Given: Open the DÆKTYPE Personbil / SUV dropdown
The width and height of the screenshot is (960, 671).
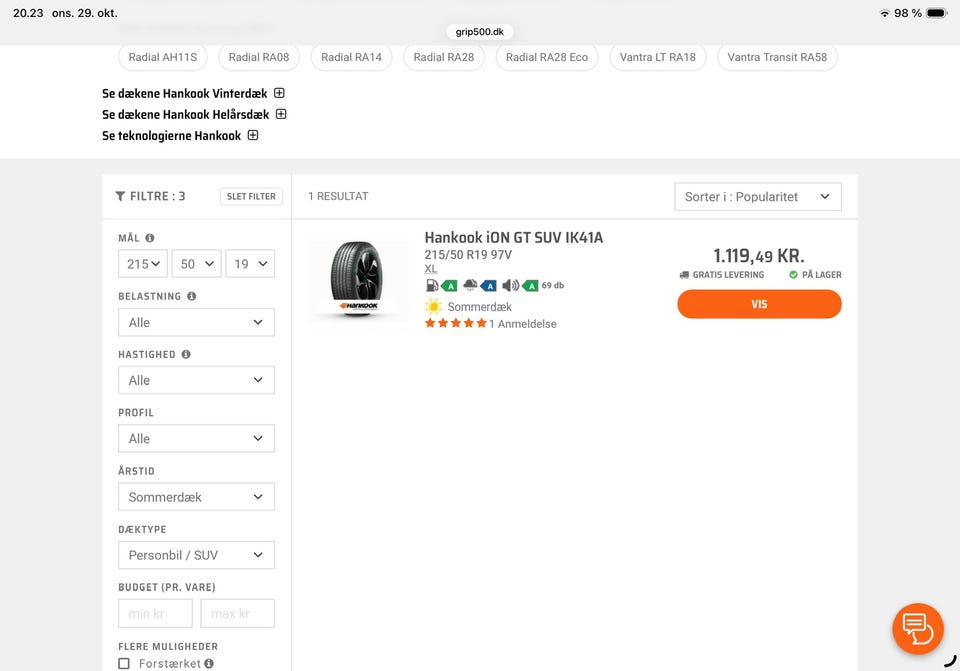Looking at the screenshot, I should [197, 555].
